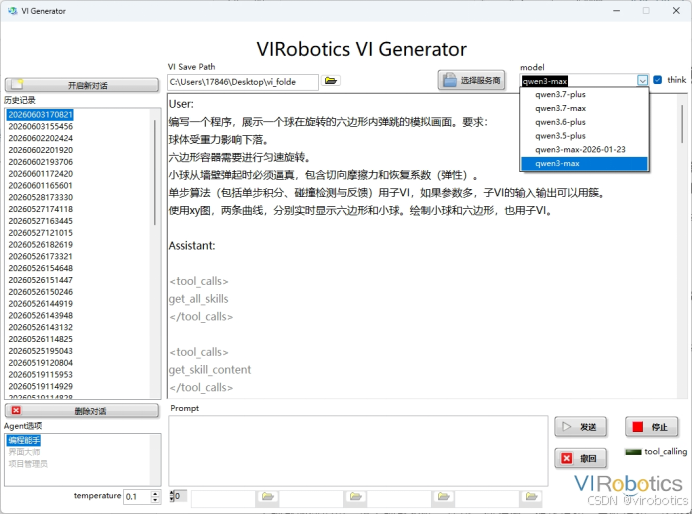Open history record 20260603170821
The width and height of the screenshot is (693, 514).
point(41,114)
